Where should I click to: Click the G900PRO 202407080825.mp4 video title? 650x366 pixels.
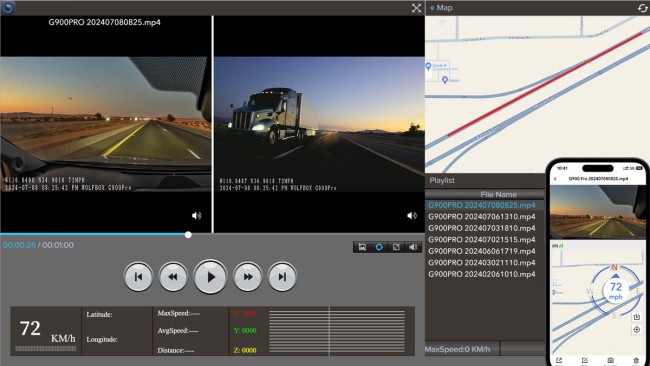104,22
